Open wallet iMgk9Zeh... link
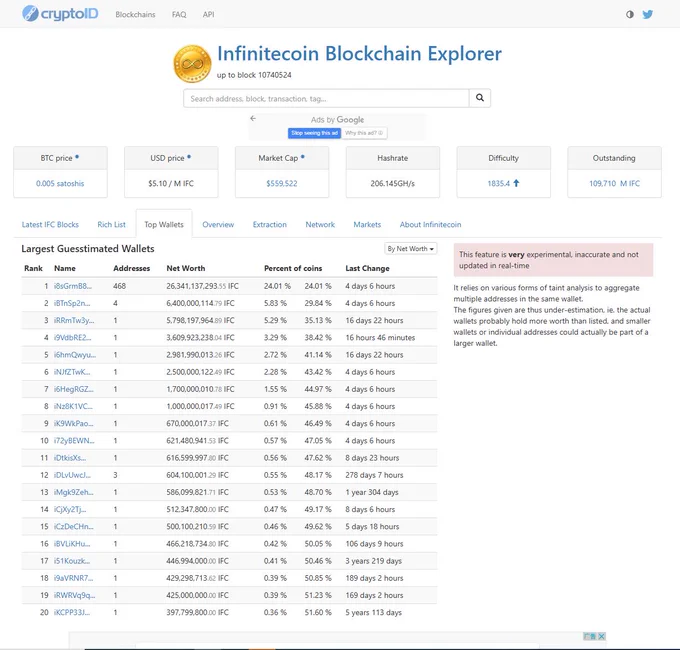680x650 pixels. tap(74, 492)
